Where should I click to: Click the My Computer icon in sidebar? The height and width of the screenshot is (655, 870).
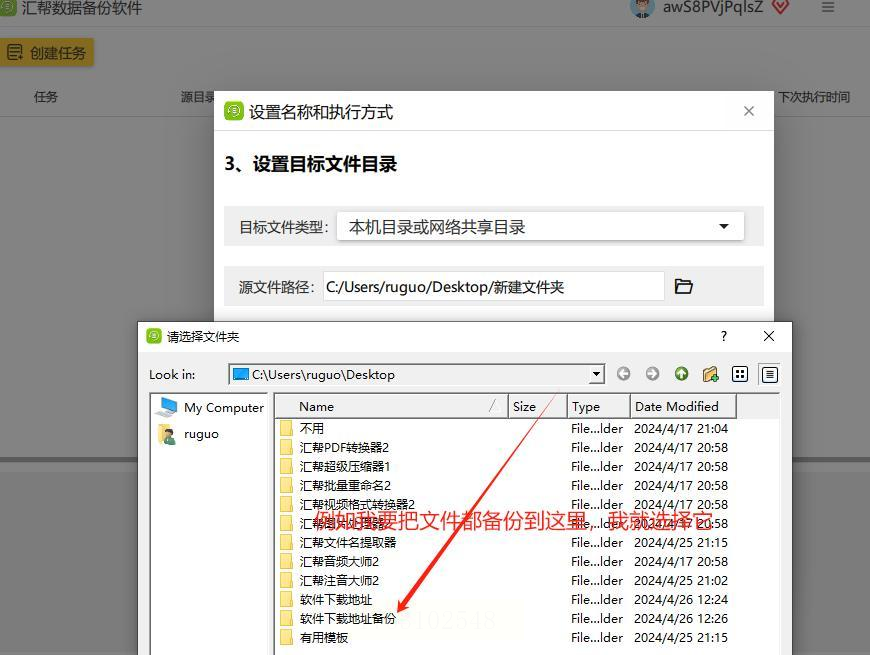point(166,407)
